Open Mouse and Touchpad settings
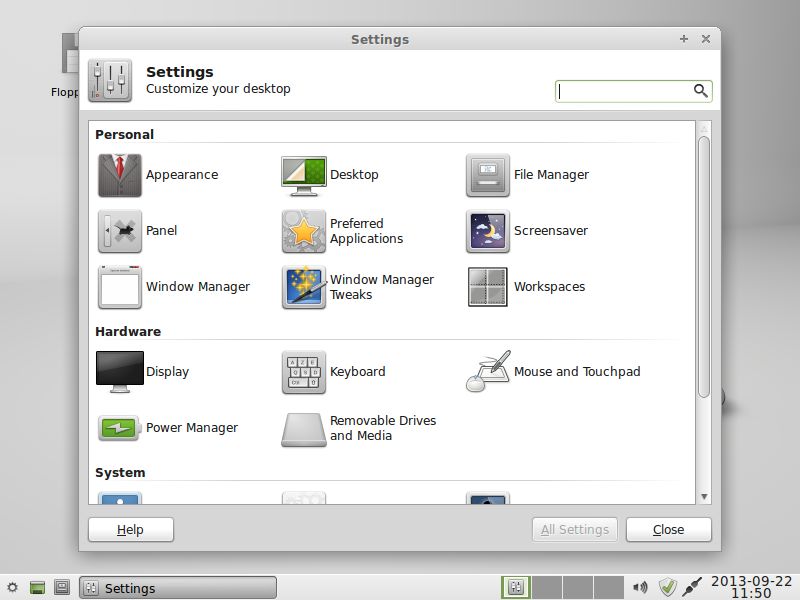The width and height of the screenshot is (800, 600). 488,370
